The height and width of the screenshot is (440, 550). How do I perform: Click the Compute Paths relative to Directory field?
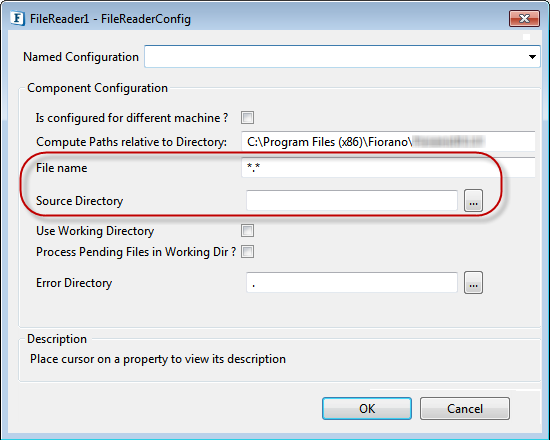click(388, 141)
